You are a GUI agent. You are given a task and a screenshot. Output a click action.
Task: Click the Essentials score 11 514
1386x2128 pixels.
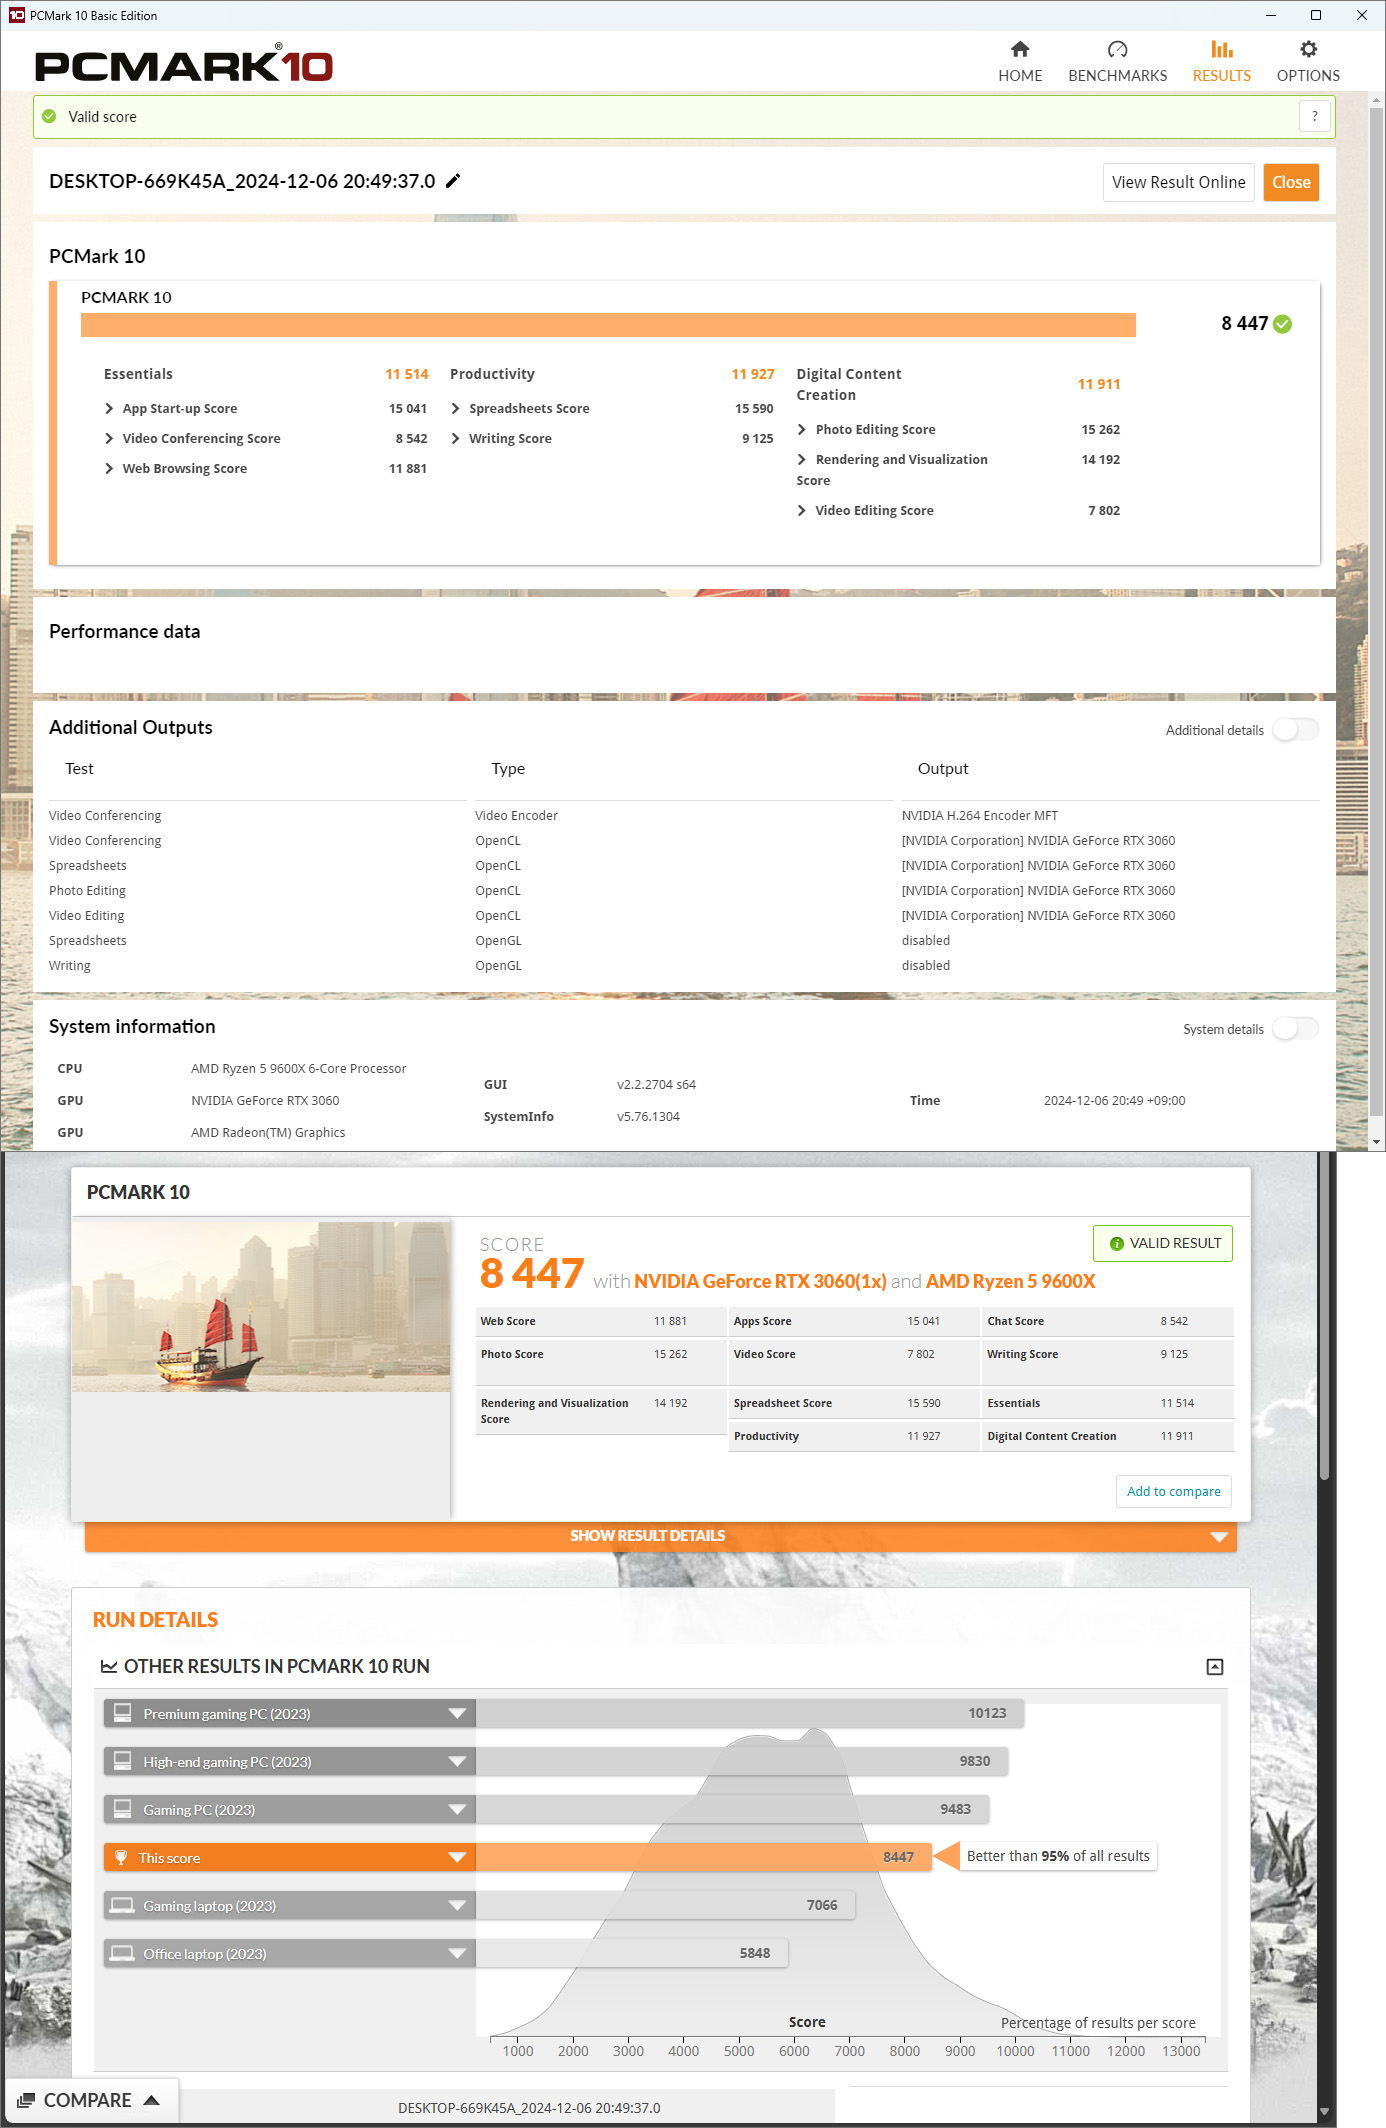(406, 374)
